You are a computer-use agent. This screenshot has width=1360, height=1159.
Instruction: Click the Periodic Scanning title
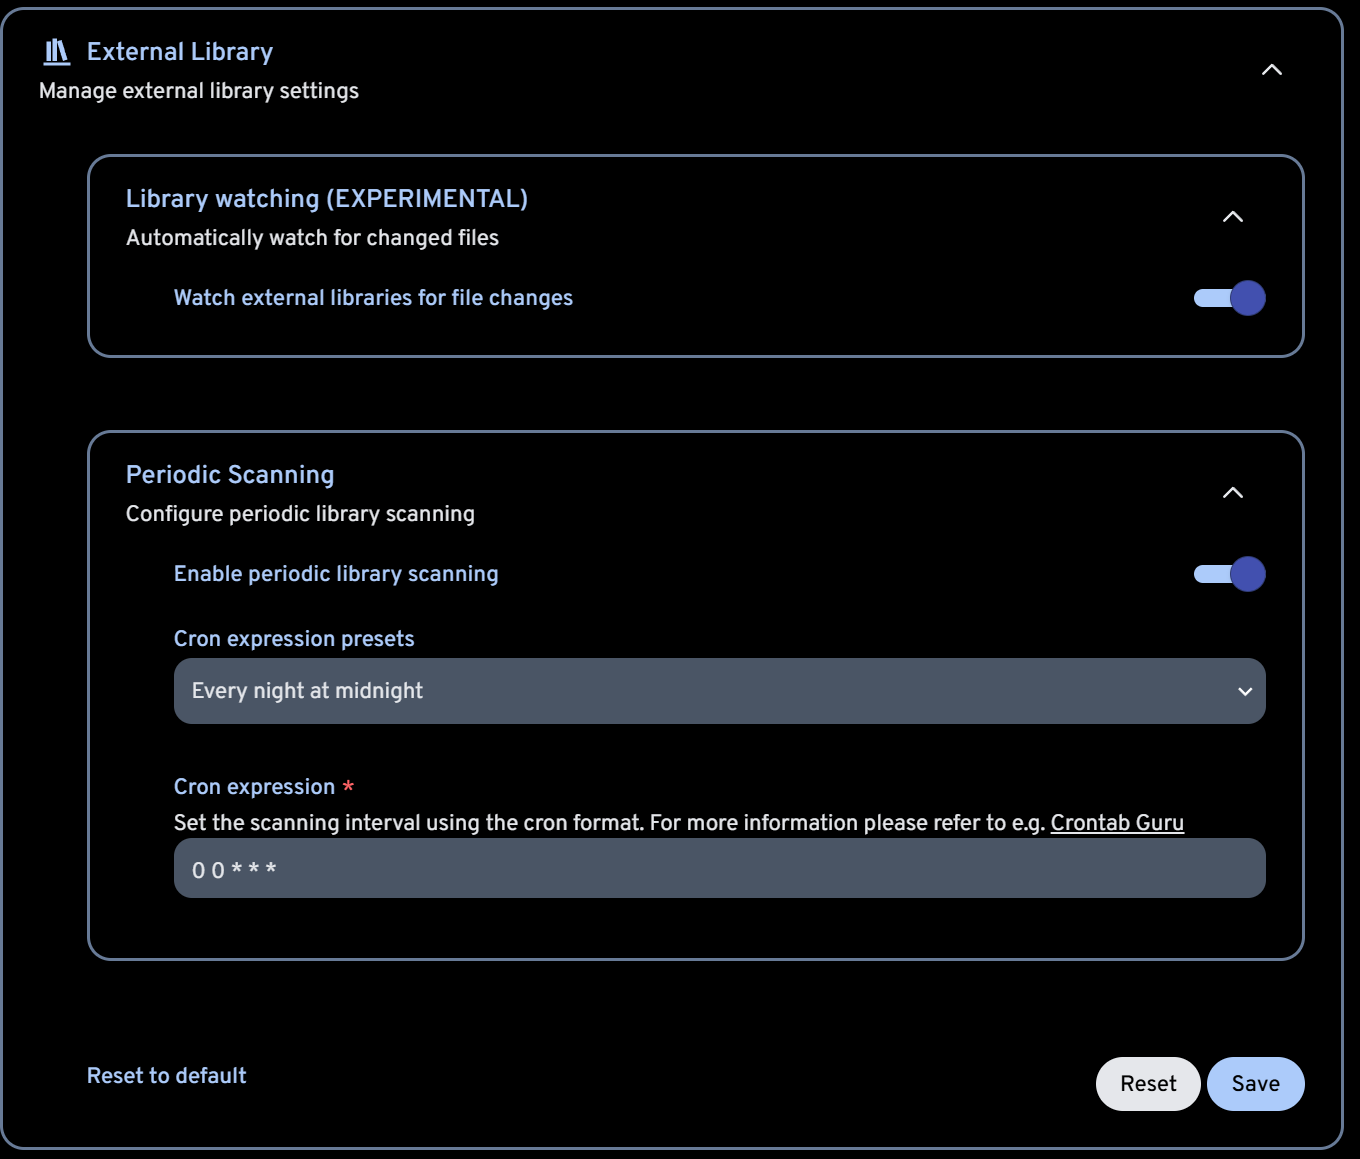click(230, 475)
